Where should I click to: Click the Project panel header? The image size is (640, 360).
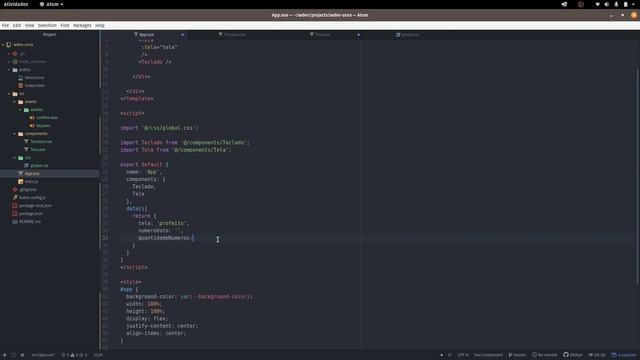(x=49, y=35)
